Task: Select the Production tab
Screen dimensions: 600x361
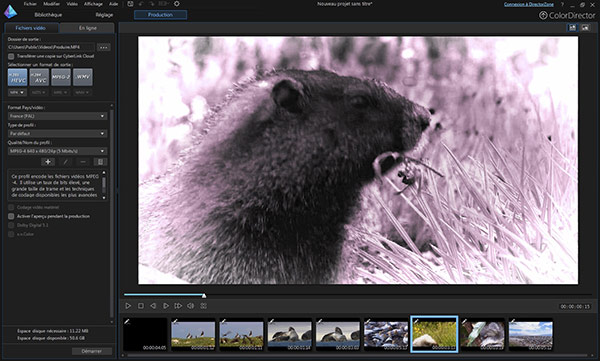Action: (x=160, y=15)
